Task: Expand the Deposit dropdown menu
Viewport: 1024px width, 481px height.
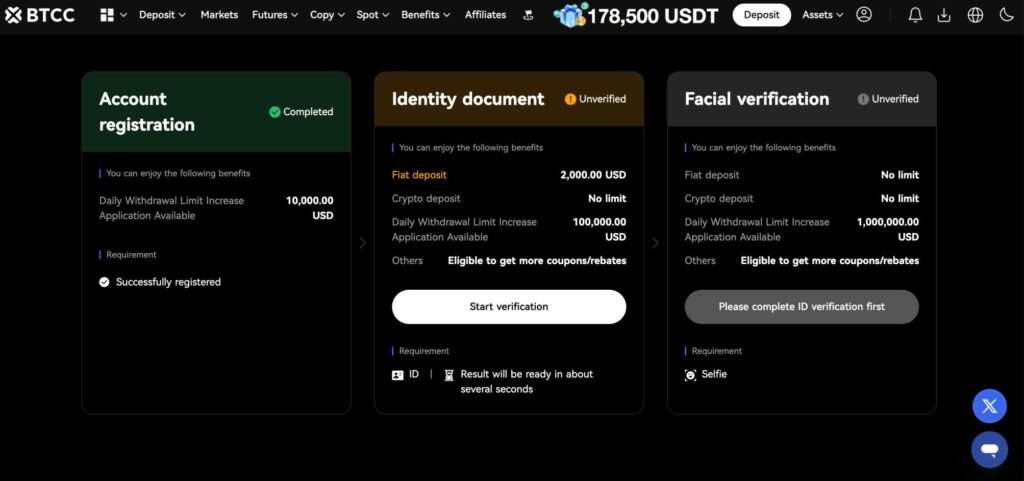Action: pyautogui.click(x=162, y=15)
